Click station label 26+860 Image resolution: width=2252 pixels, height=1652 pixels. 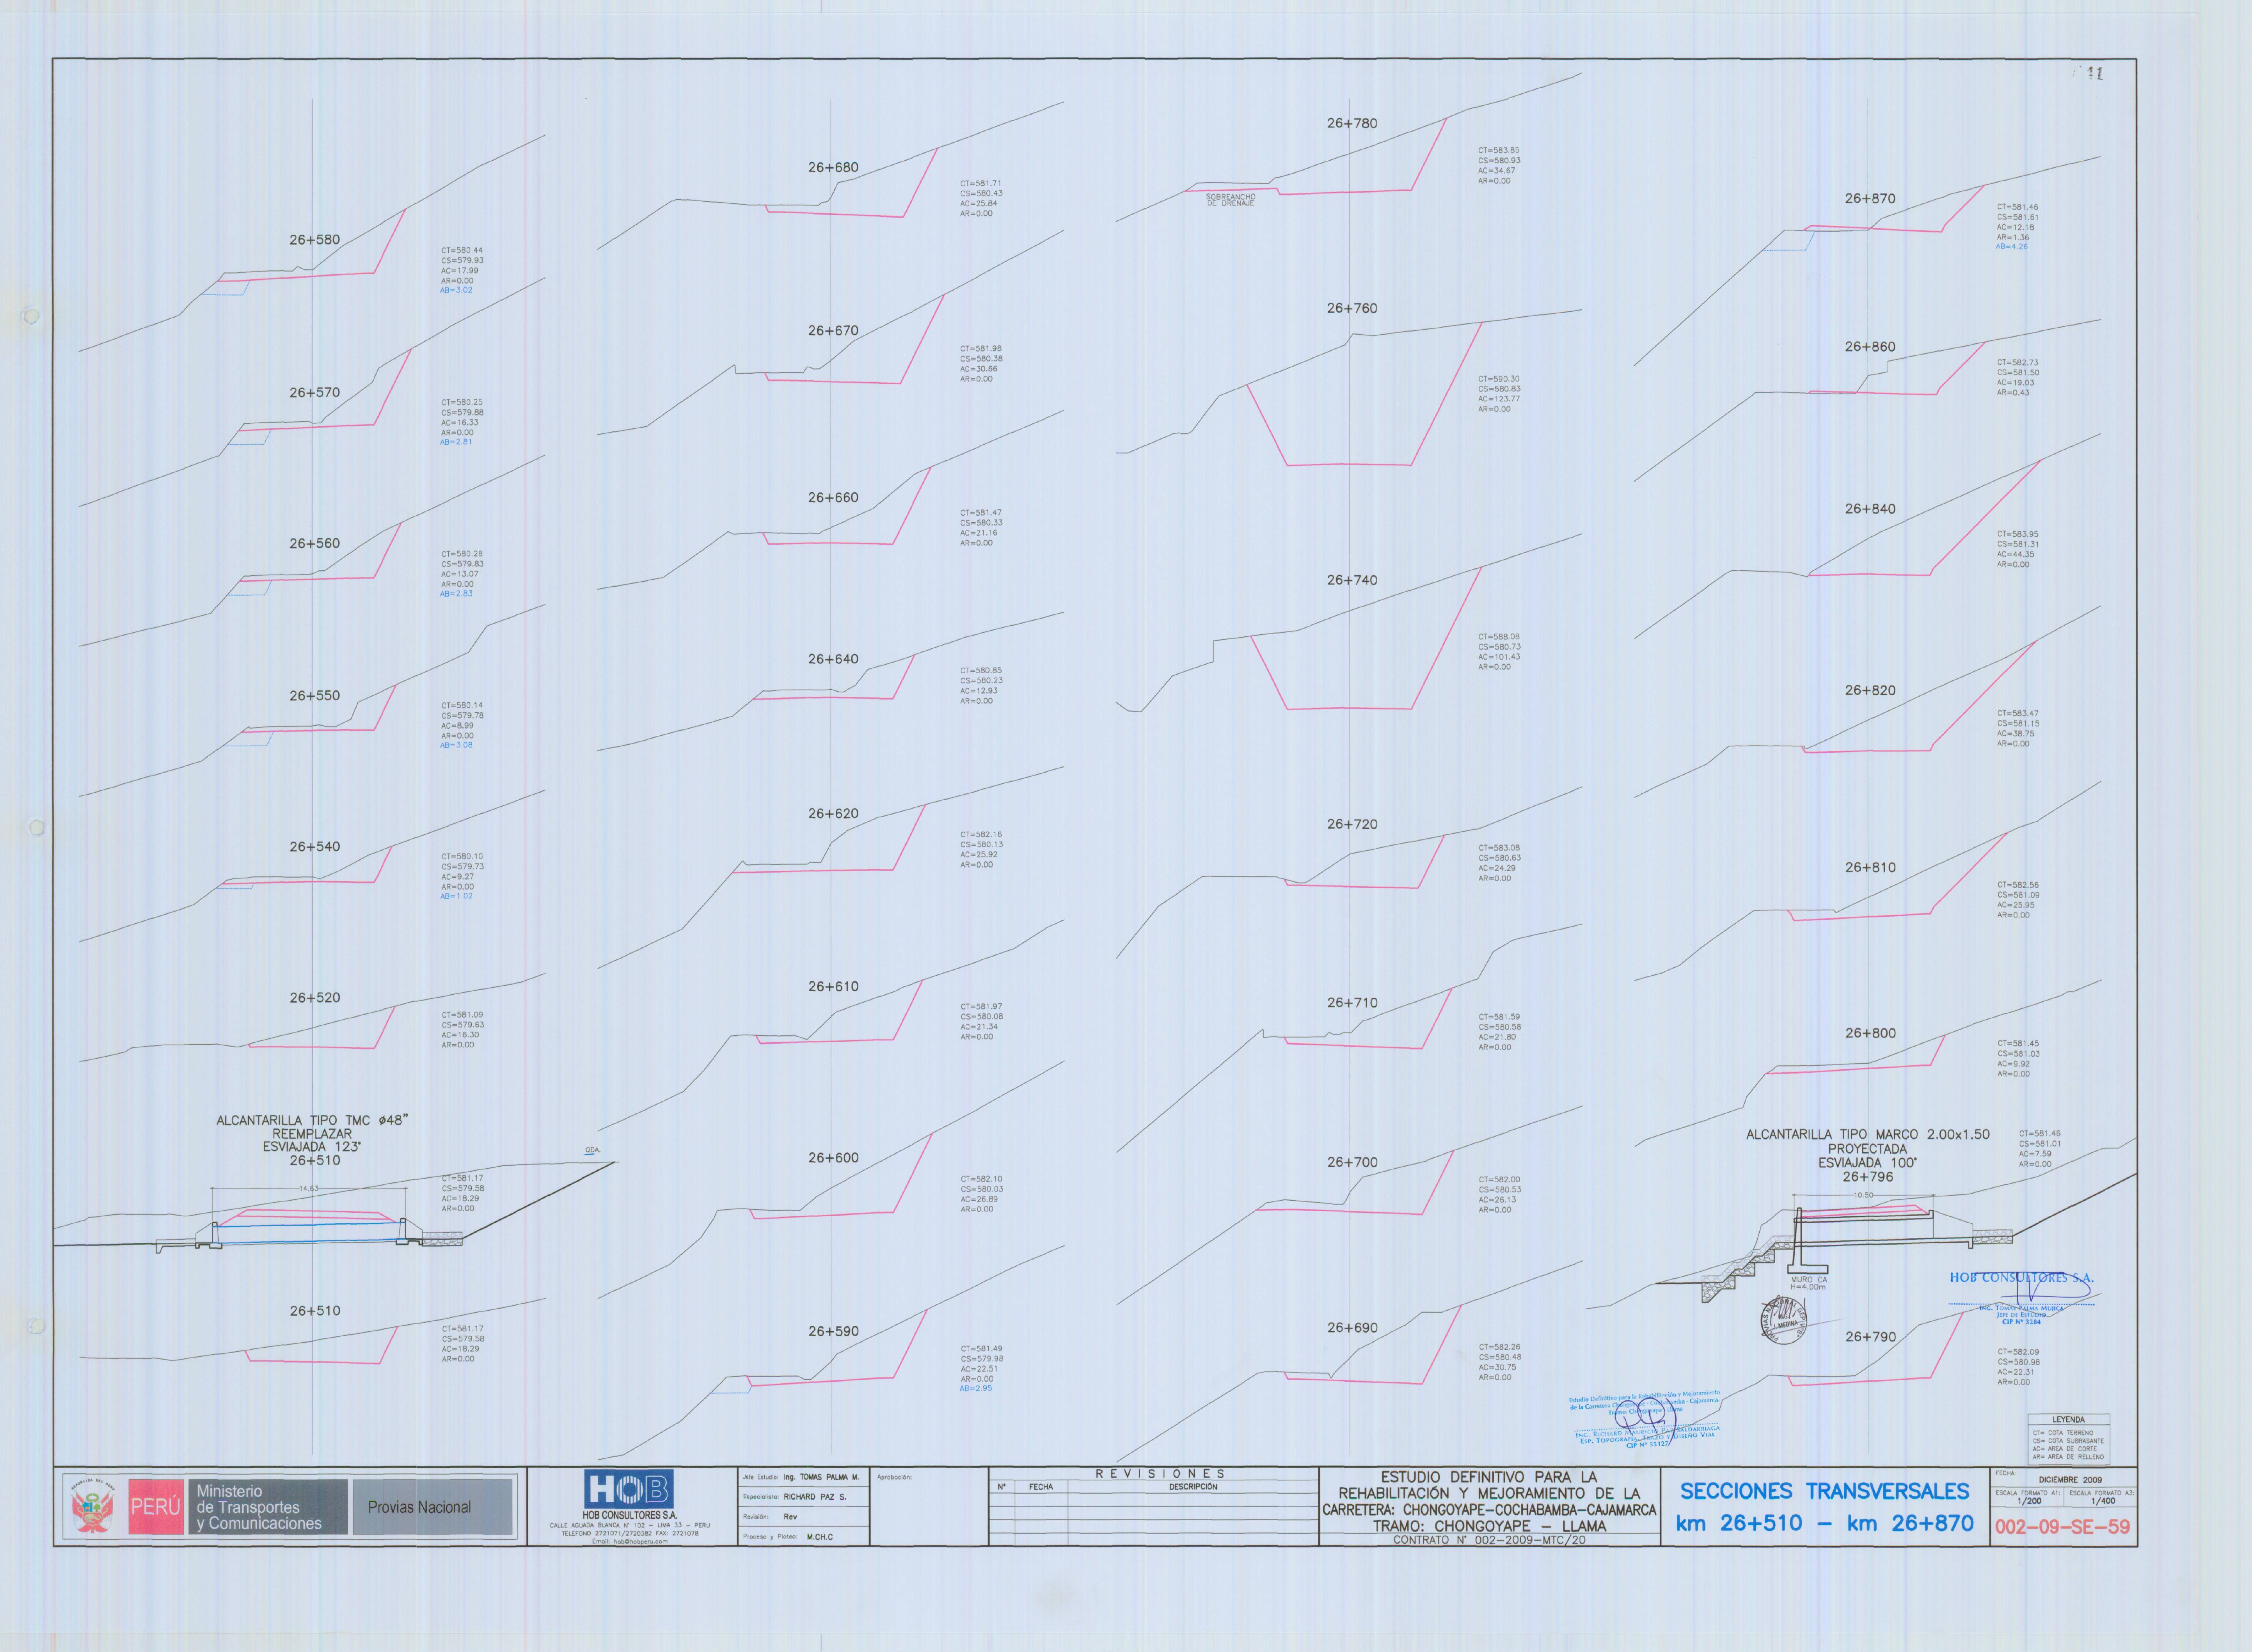tap(1870, 347)
